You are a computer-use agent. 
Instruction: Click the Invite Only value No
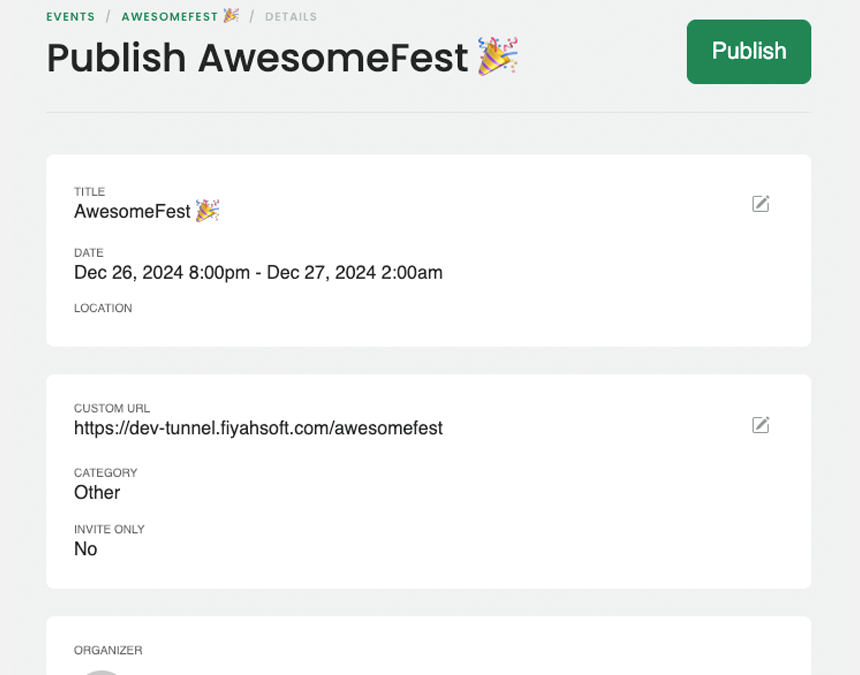(86, 549)
